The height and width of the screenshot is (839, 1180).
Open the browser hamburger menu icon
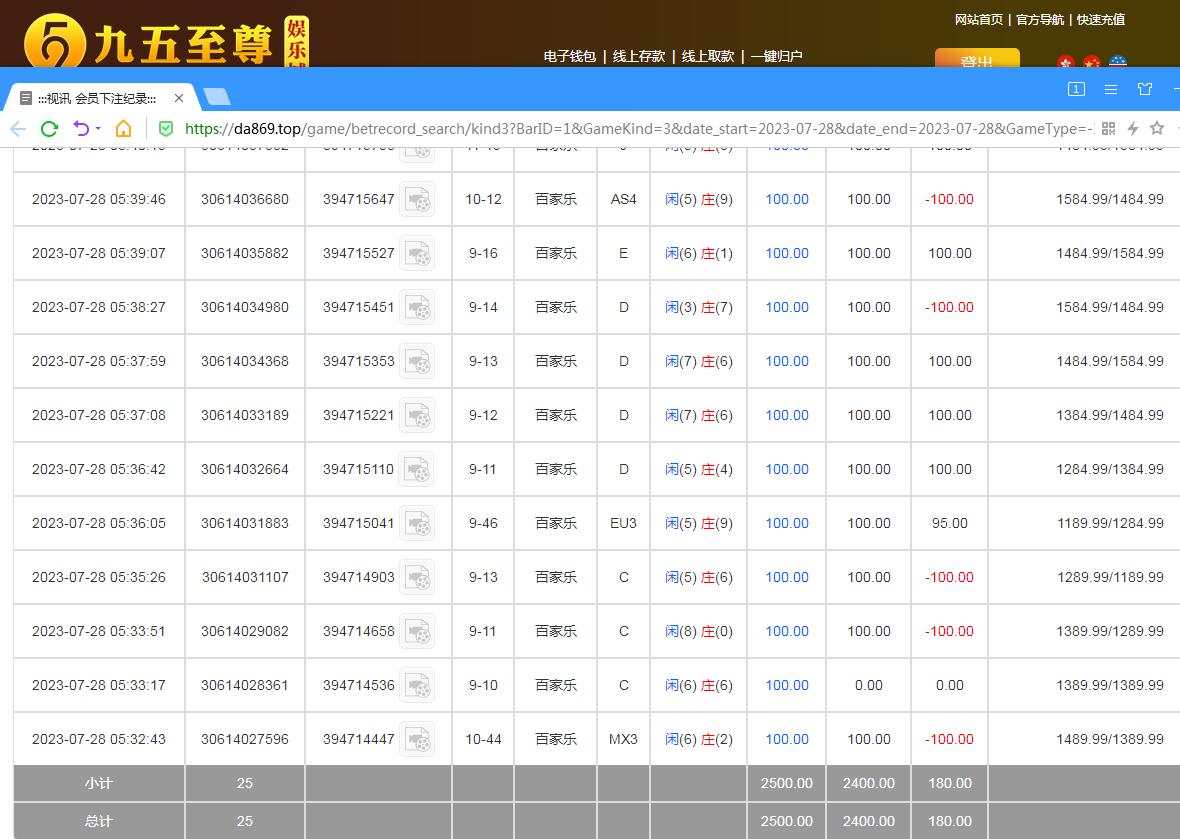(x=1111, y=90)
